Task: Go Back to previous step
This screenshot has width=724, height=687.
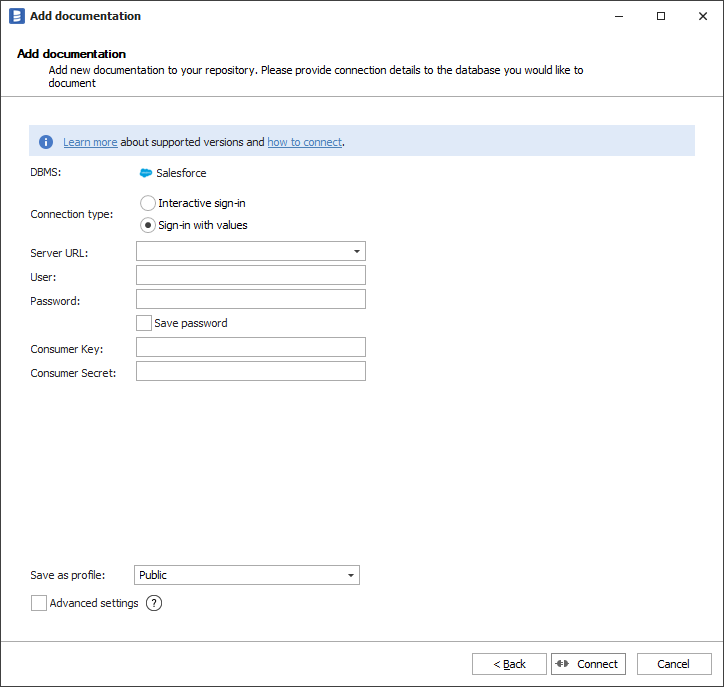Action: [x=509, y=664]
